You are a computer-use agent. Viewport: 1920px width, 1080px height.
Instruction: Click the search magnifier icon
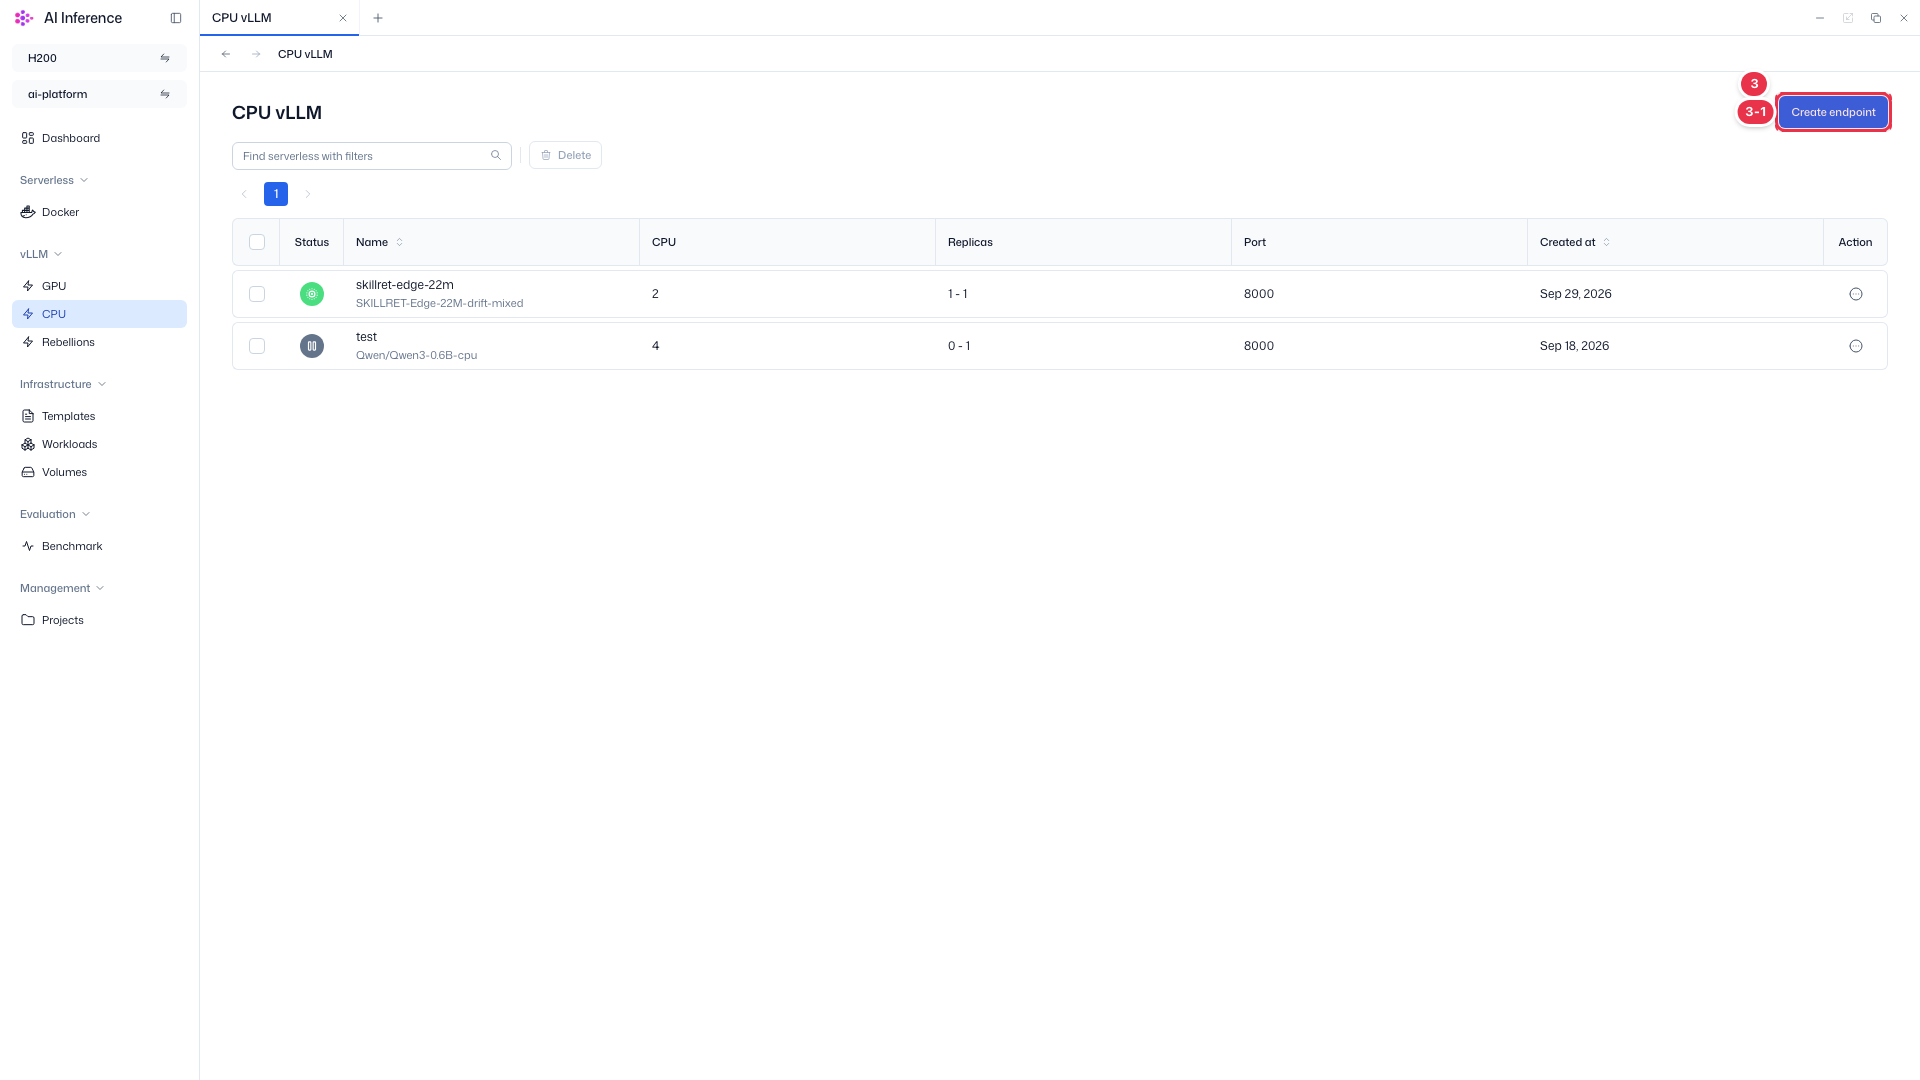pos(496,155)
